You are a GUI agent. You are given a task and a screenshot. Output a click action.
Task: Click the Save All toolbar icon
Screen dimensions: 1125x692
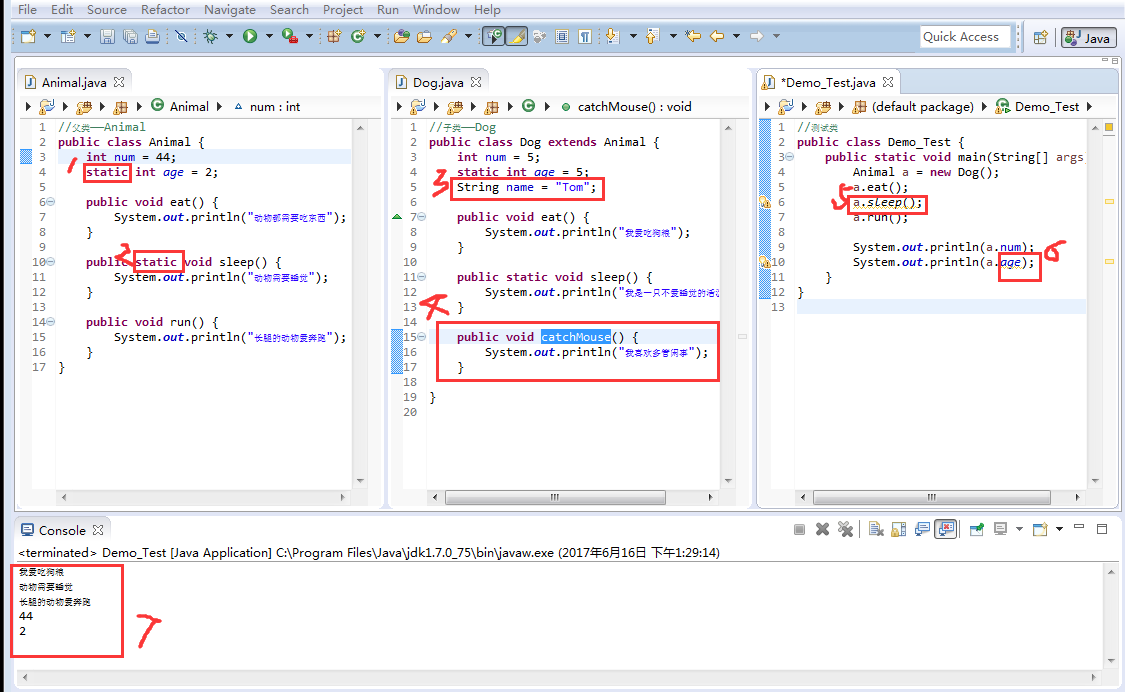click(130, 36)
